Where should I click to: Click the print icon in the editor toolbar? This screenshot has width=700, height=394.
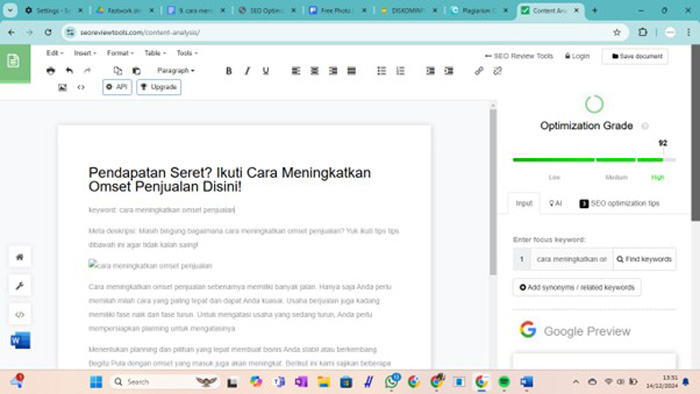pos(50,71)
